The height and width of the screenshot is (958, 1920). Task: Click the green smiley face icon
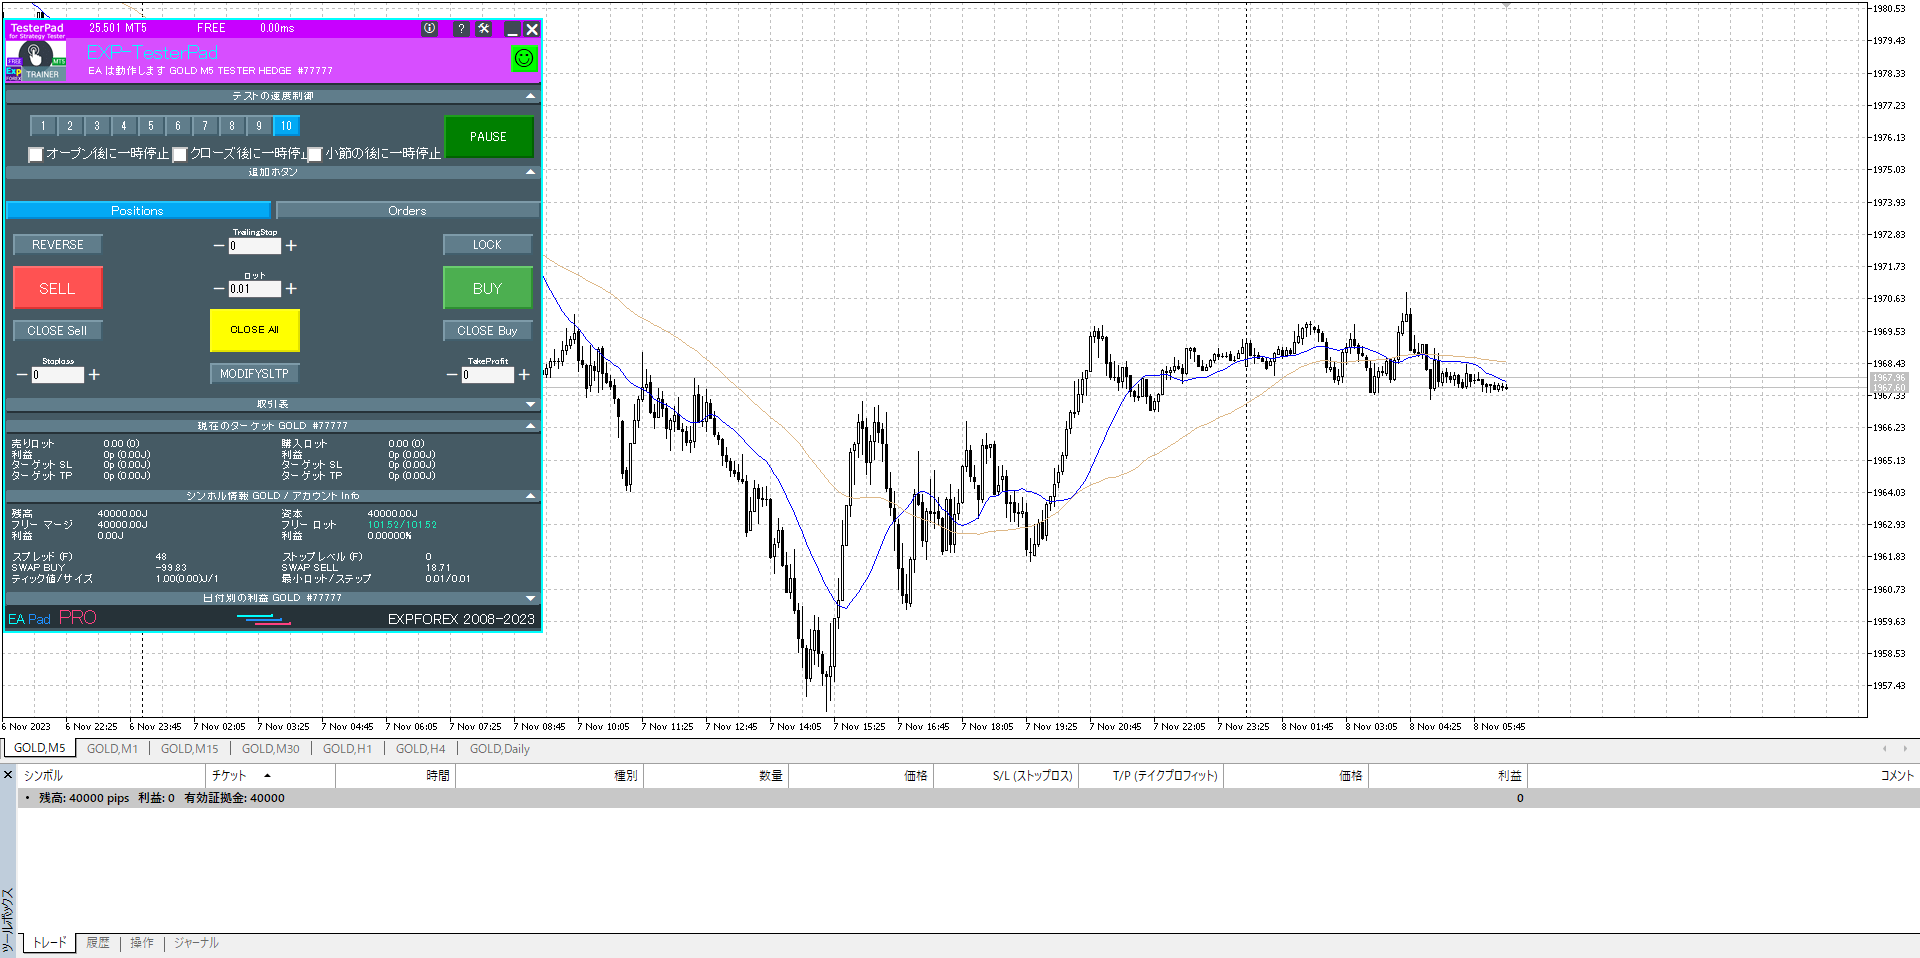[523, 59]
